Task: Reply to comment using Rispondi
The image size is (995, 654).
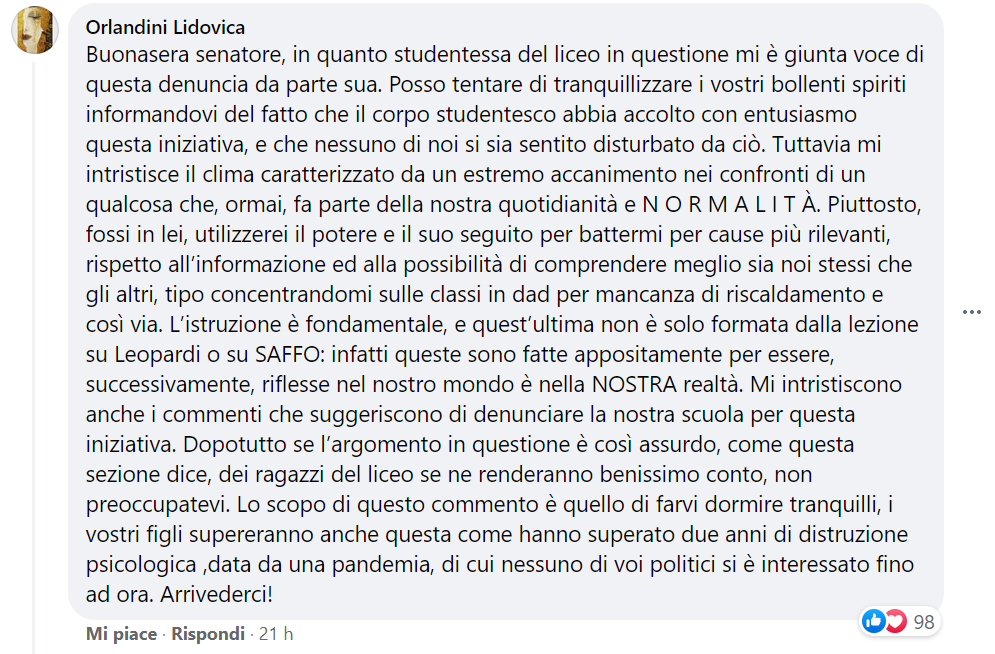Action: (x=208, y=634)
